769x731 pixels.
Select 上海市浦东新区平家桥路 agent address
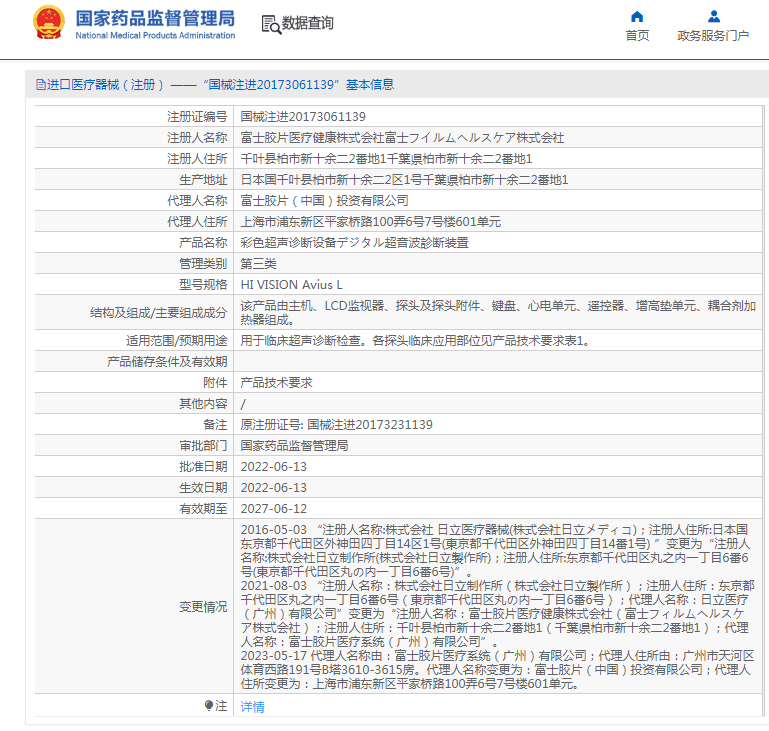(371, 222)
